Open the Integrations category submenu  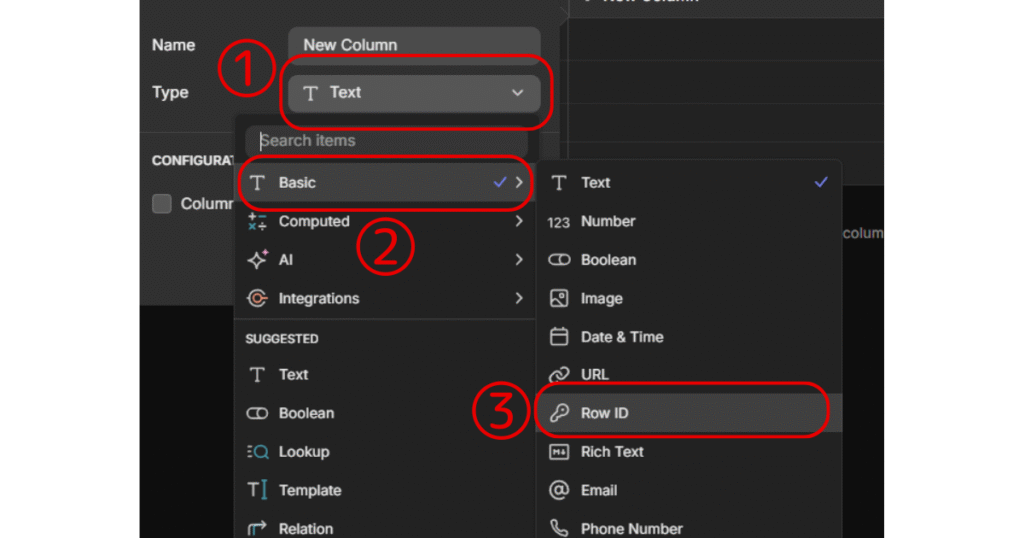click(x=385, y=298)
